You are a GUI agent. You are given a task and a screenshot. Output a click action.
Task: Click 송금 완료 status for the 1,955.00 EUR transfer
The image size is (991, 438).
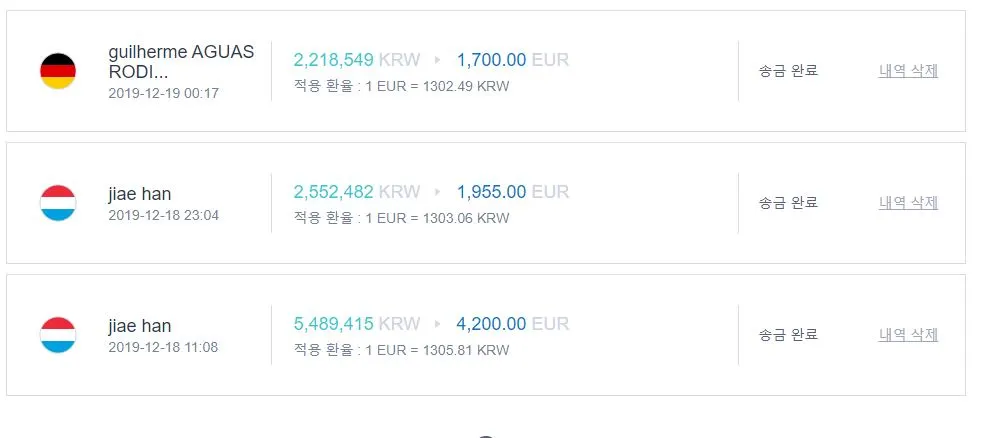click(788, 203)
